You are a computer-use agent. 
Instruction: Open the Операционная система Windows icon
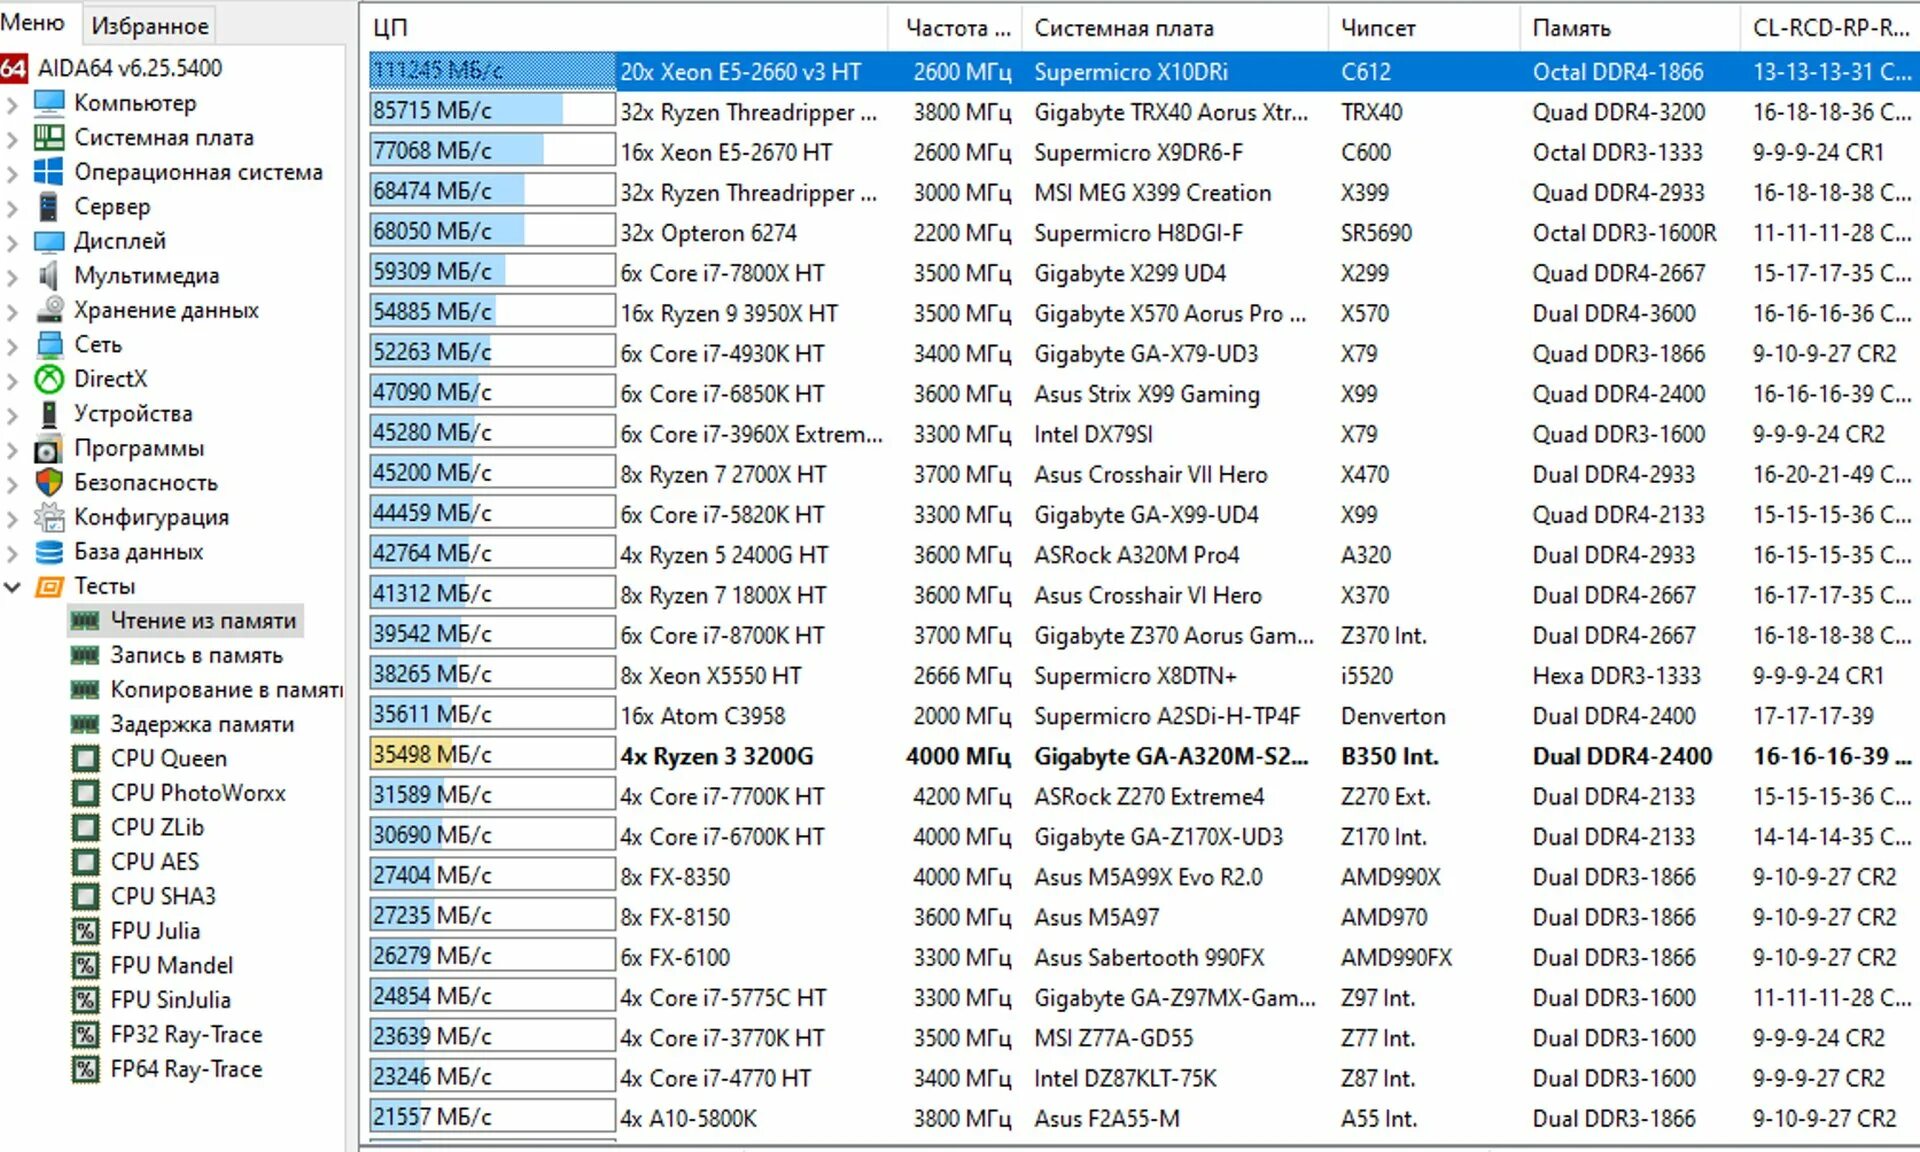pos(49,172)
